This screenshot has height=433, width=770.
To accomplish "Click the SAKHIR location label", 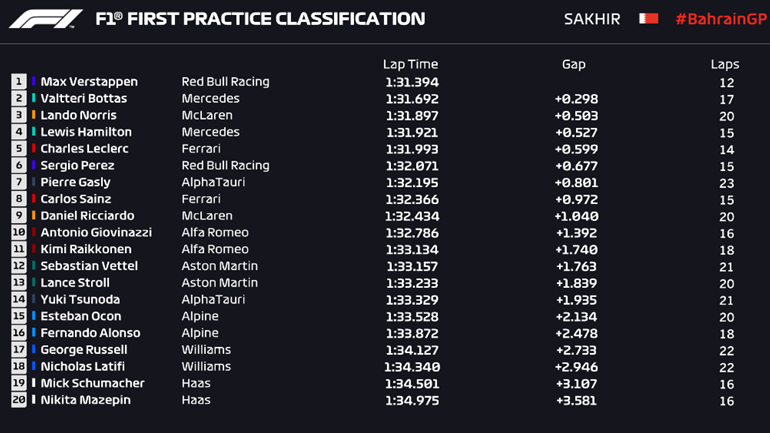I will [591, 19].
